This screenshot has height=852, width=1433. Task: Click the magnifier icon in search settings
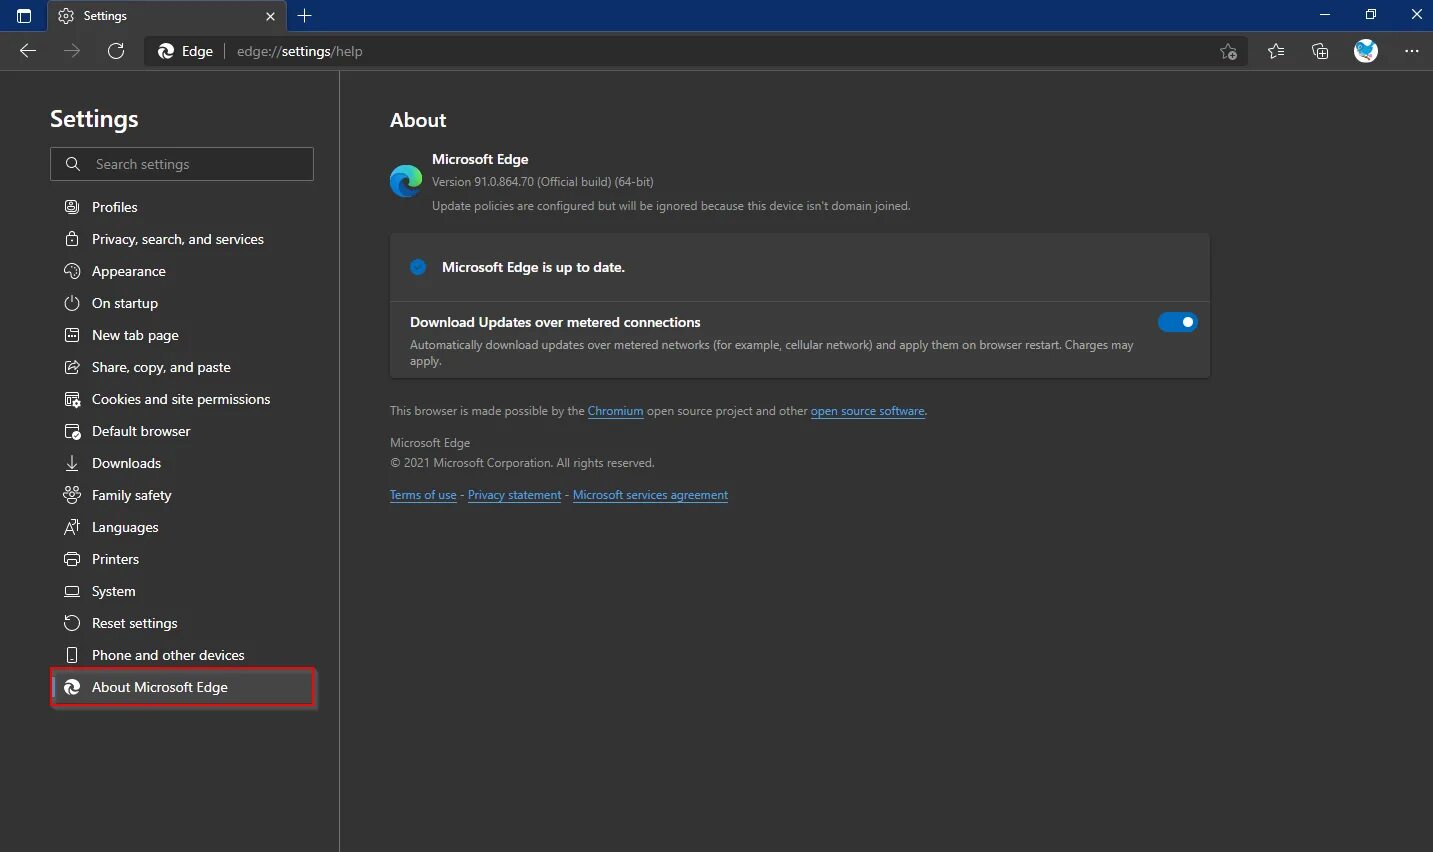coord(72,164)
